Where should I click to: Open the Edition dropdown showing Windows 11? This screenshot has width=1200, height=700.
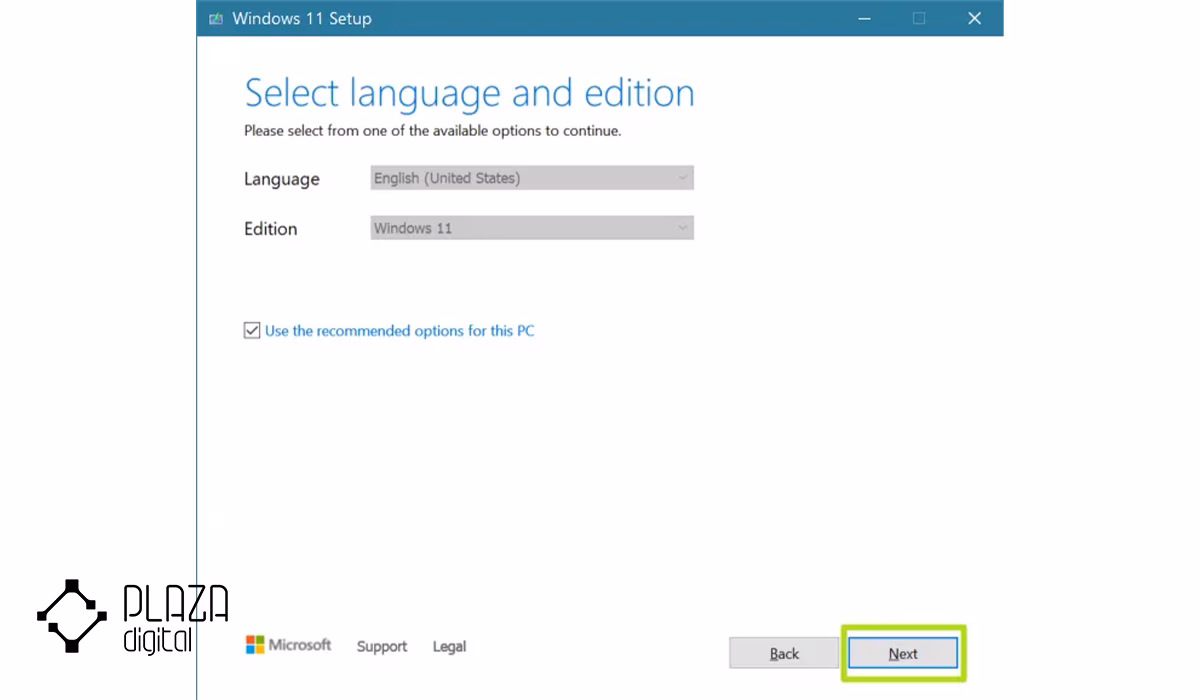point(531,228)
